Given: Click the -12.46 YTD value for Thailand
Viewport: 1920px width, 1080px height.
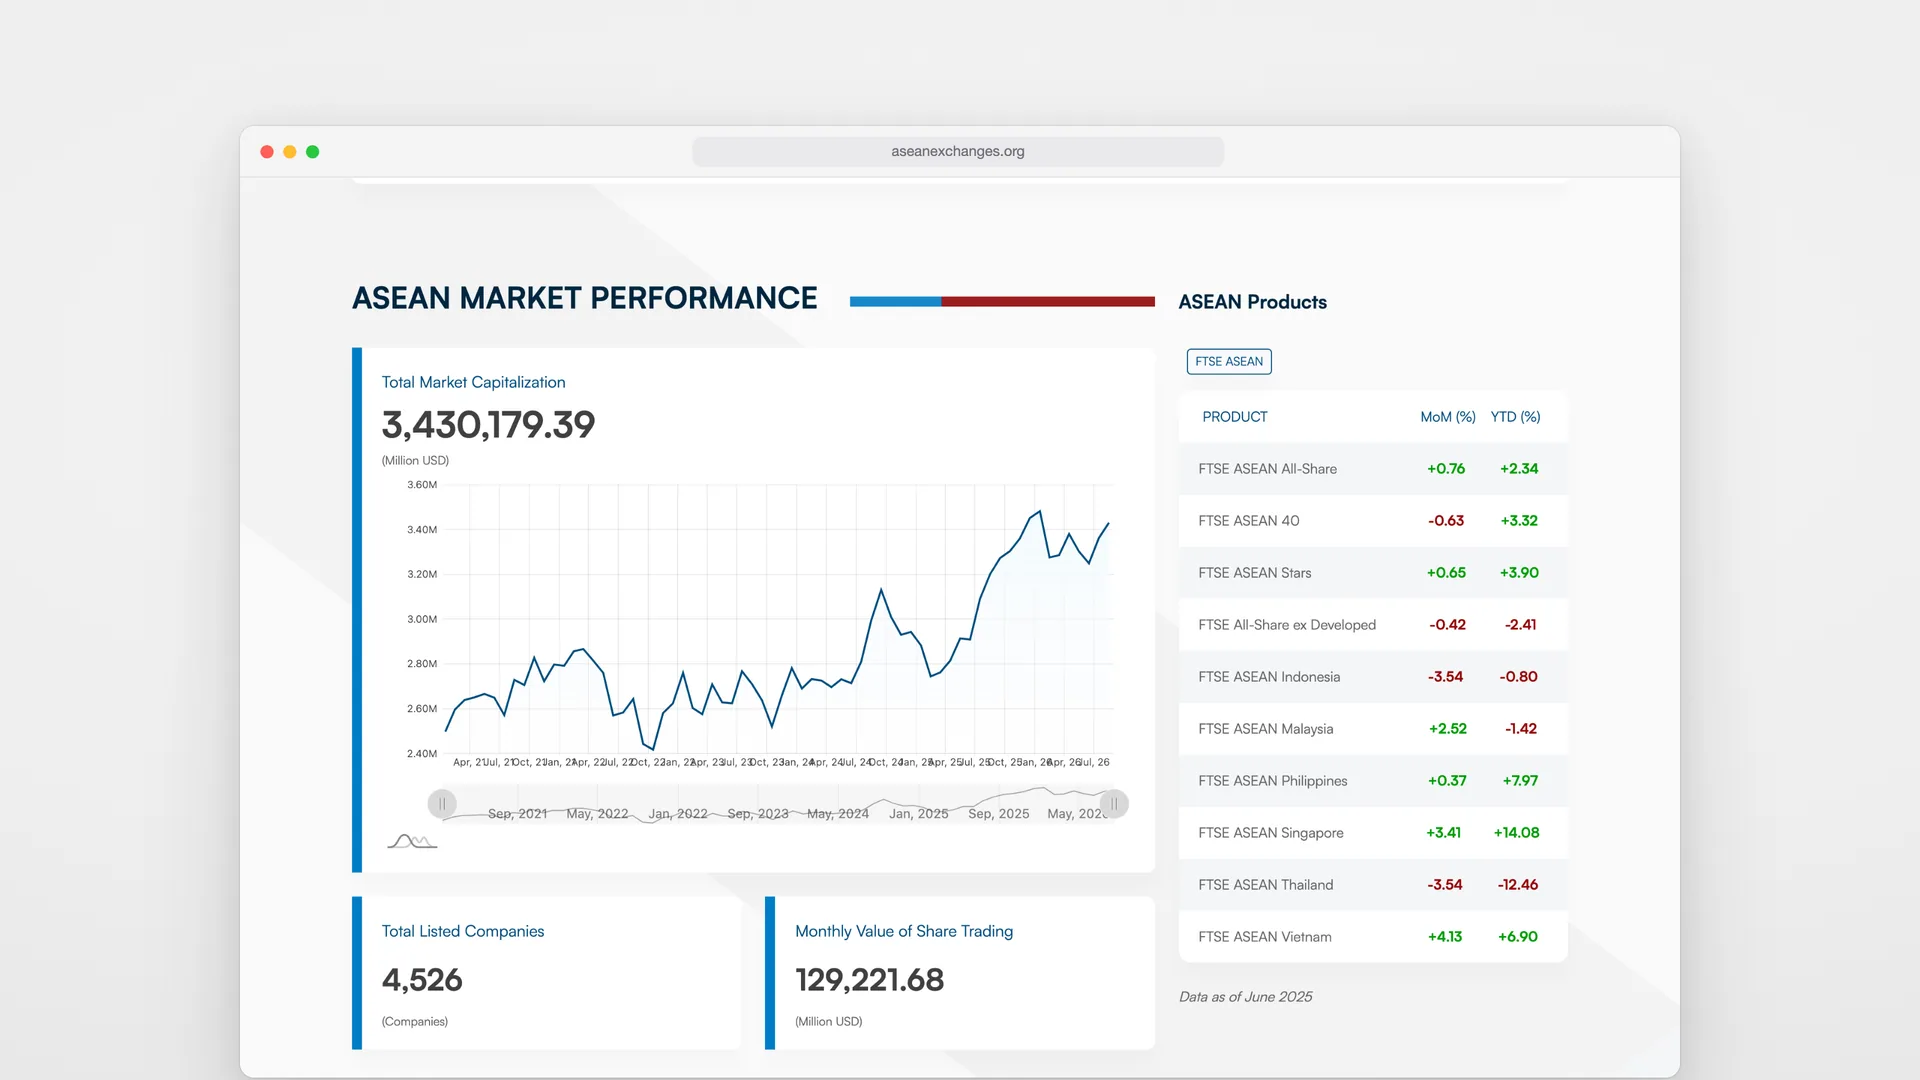Looking at the screenshot, I should (1518, 884).
